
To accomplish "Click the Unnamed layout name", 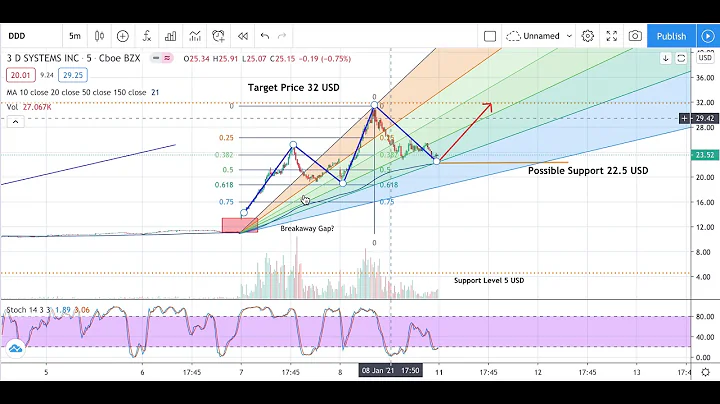I will pos(541,36).
